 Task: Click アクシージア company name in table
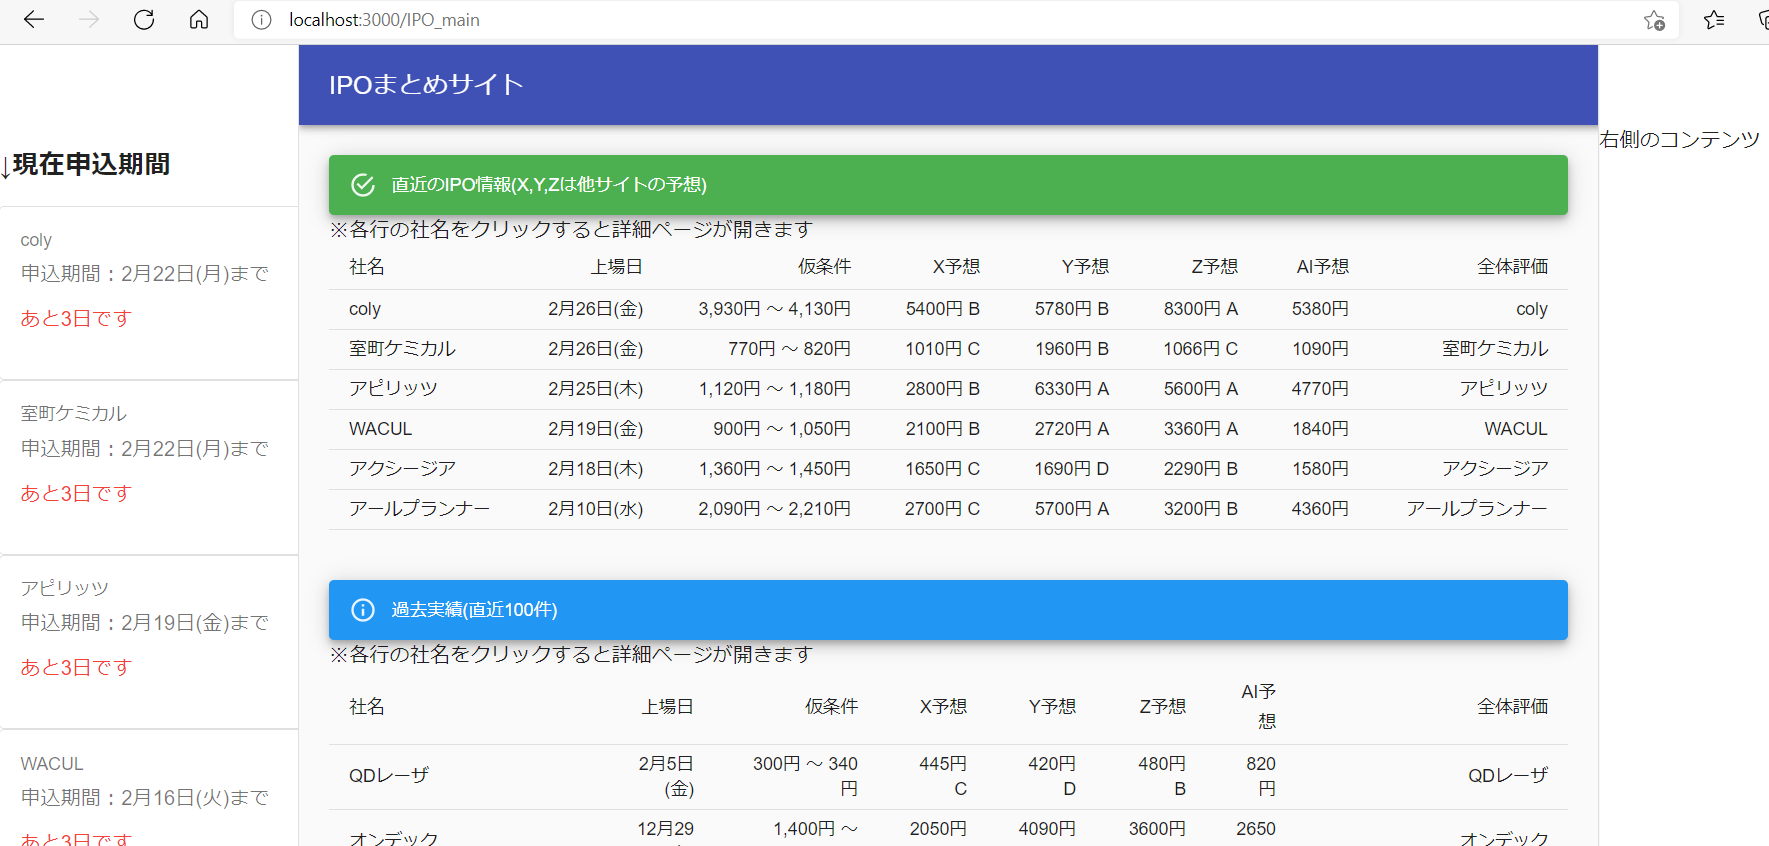coord(402,469)
